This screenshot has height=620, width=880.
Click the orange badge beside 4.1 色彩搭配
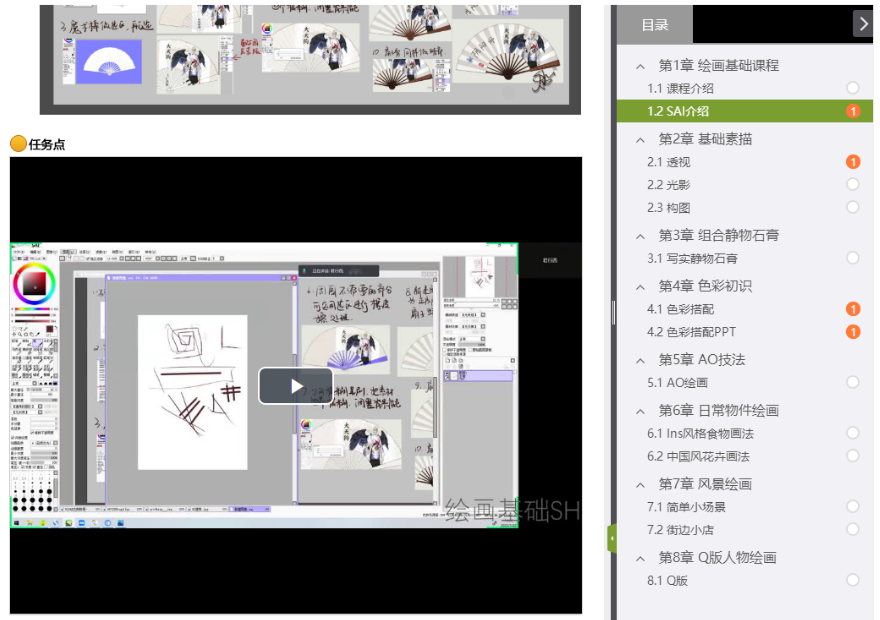point(853,309)
